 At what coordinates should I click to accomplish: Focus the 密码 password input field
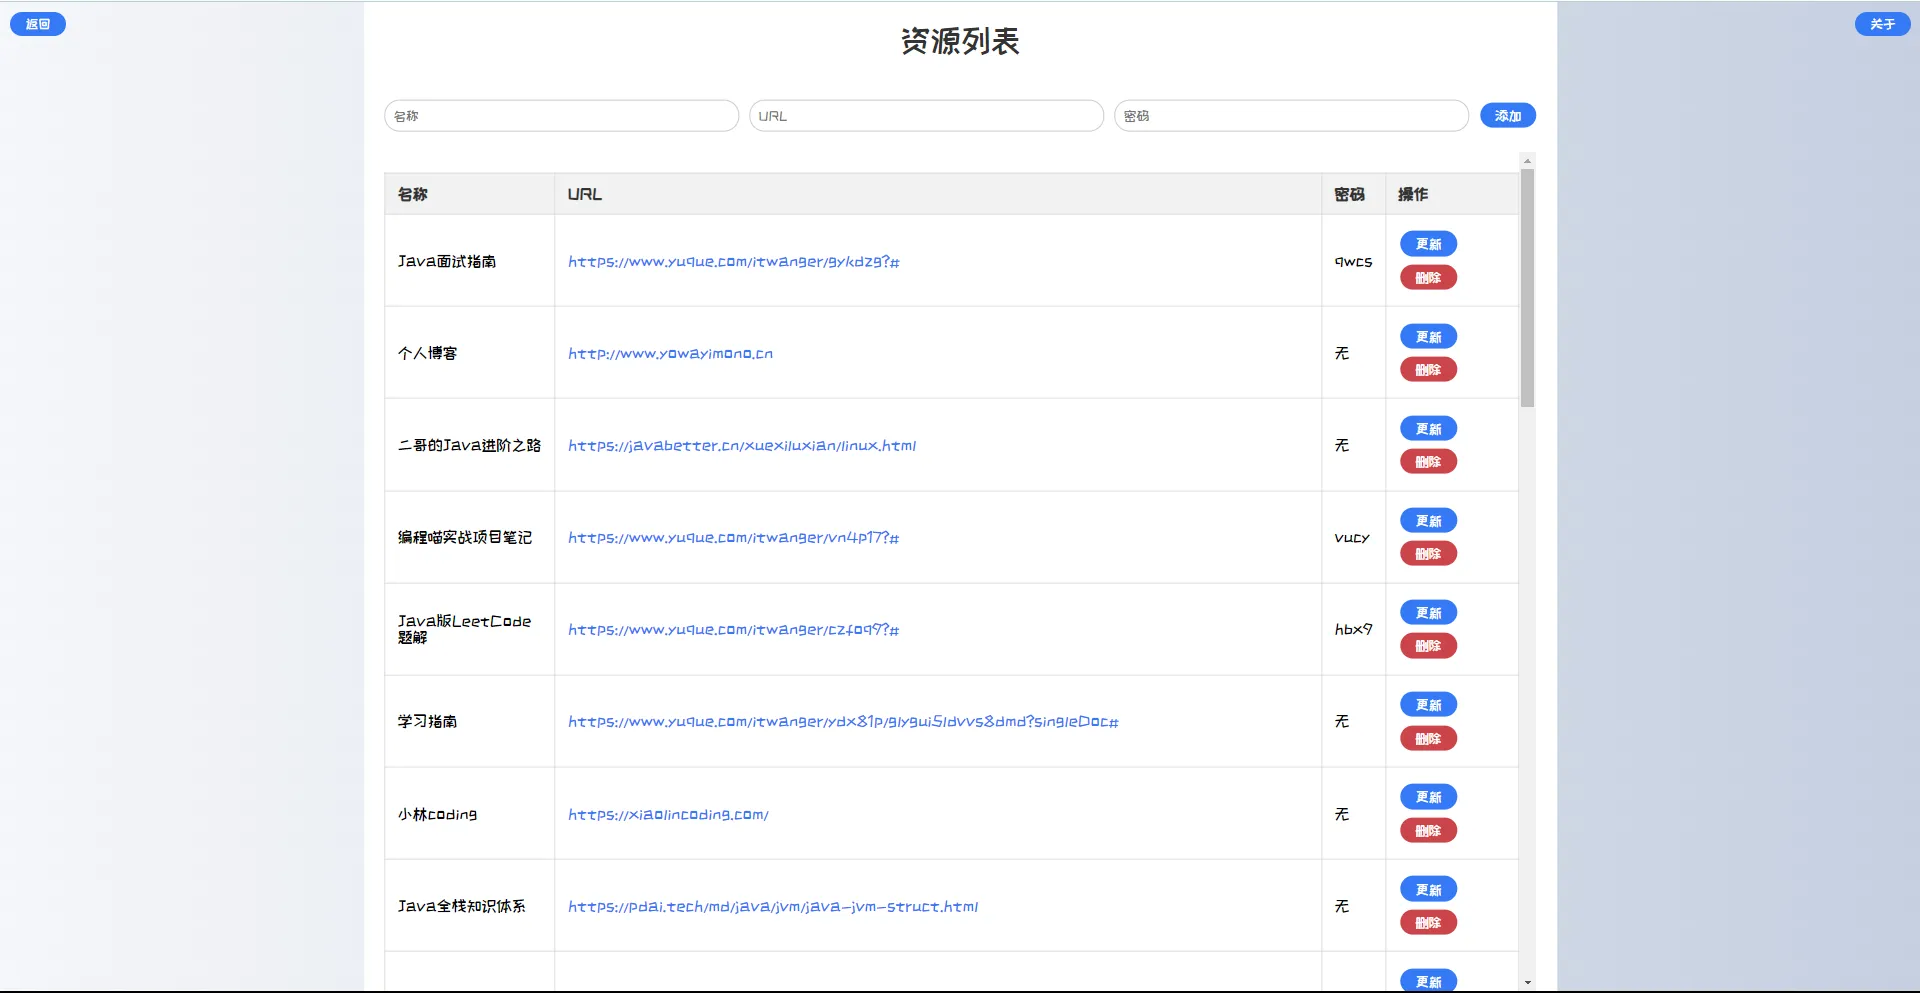[x=1291, y=116]
